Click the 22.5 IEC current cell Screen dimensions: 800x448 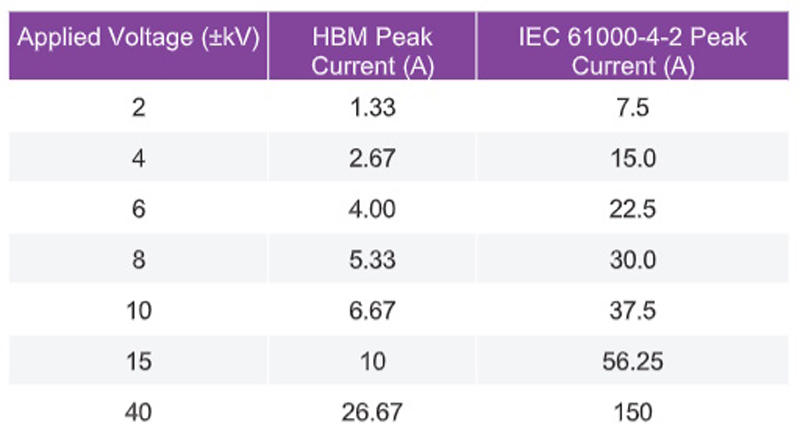coord(633,209)
